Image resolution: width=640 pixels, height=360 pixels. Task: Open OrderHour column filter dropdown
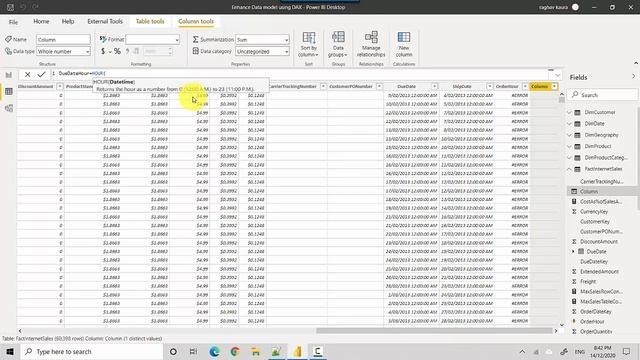(x=525, y=86)
